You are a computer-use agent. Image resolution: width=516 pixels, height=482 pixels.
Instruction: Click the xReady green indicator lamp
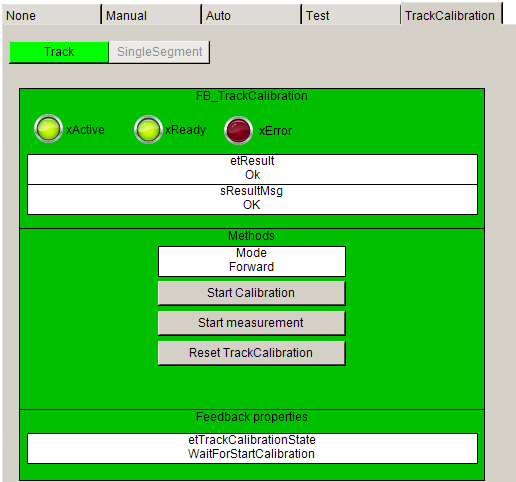pos(148,129)
